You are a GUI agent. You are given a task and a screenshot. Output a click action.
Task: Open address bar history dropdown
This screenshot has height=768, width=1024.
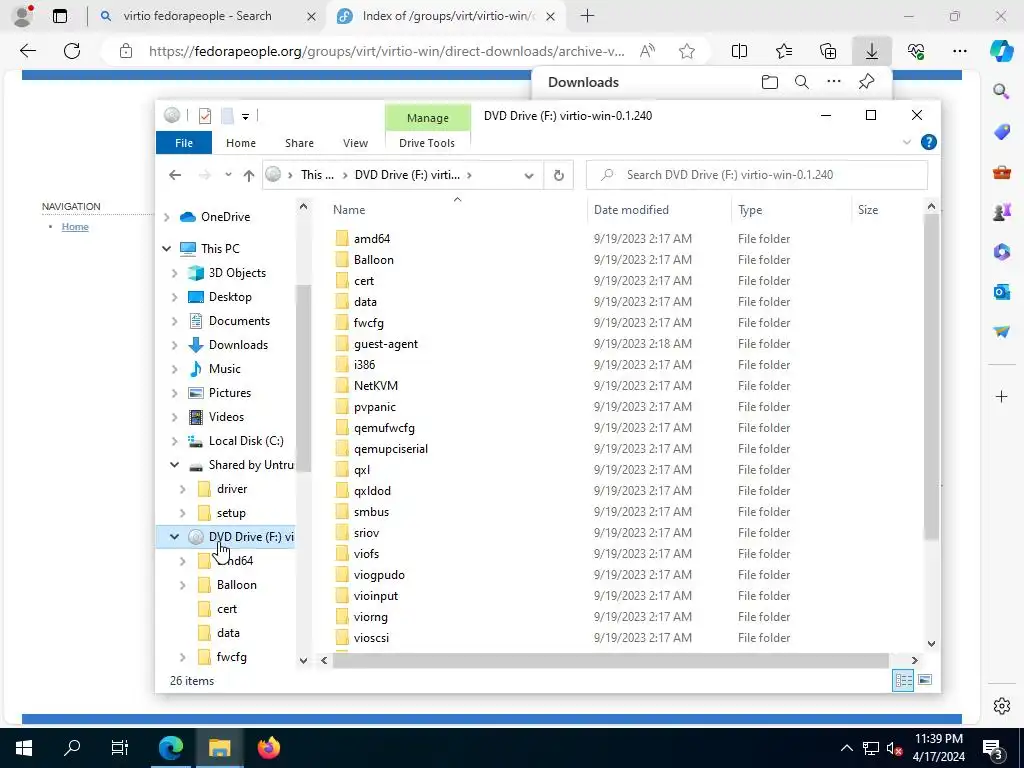529,175
